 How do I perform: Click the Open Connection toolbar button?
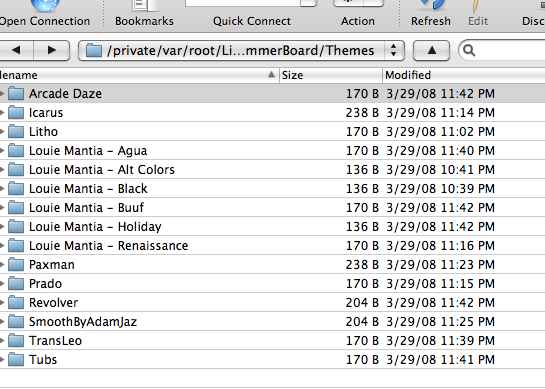(x=44, y=14)
